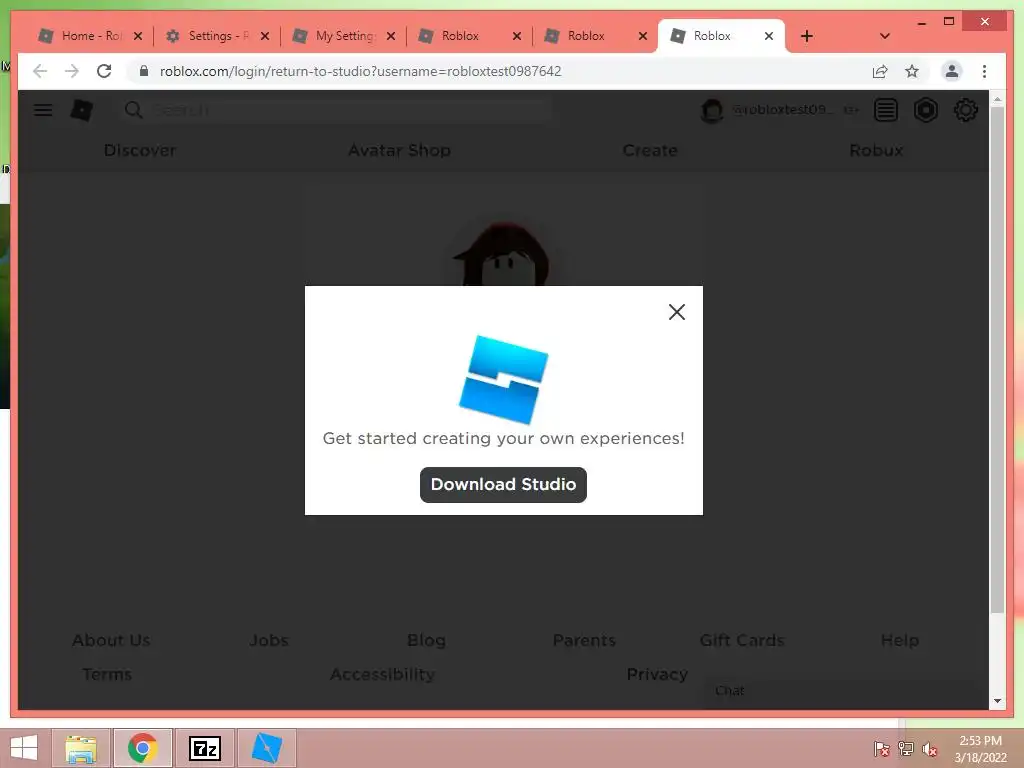Image resolution: width=1024 pixels, height=768 pixels.
Task: Click the Roblox logo in site header
Action: 82,110
